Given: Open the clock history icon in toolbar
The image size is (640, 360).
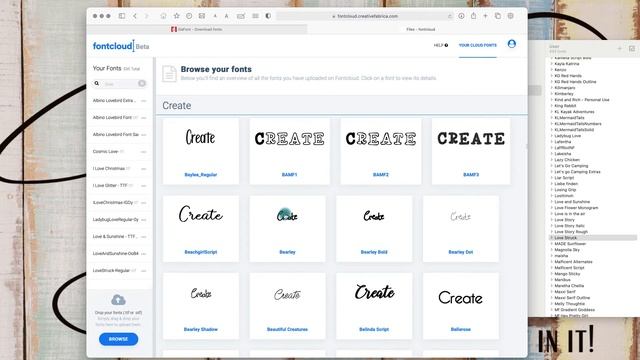Looking at the screenshot, I should pos(189,16).
